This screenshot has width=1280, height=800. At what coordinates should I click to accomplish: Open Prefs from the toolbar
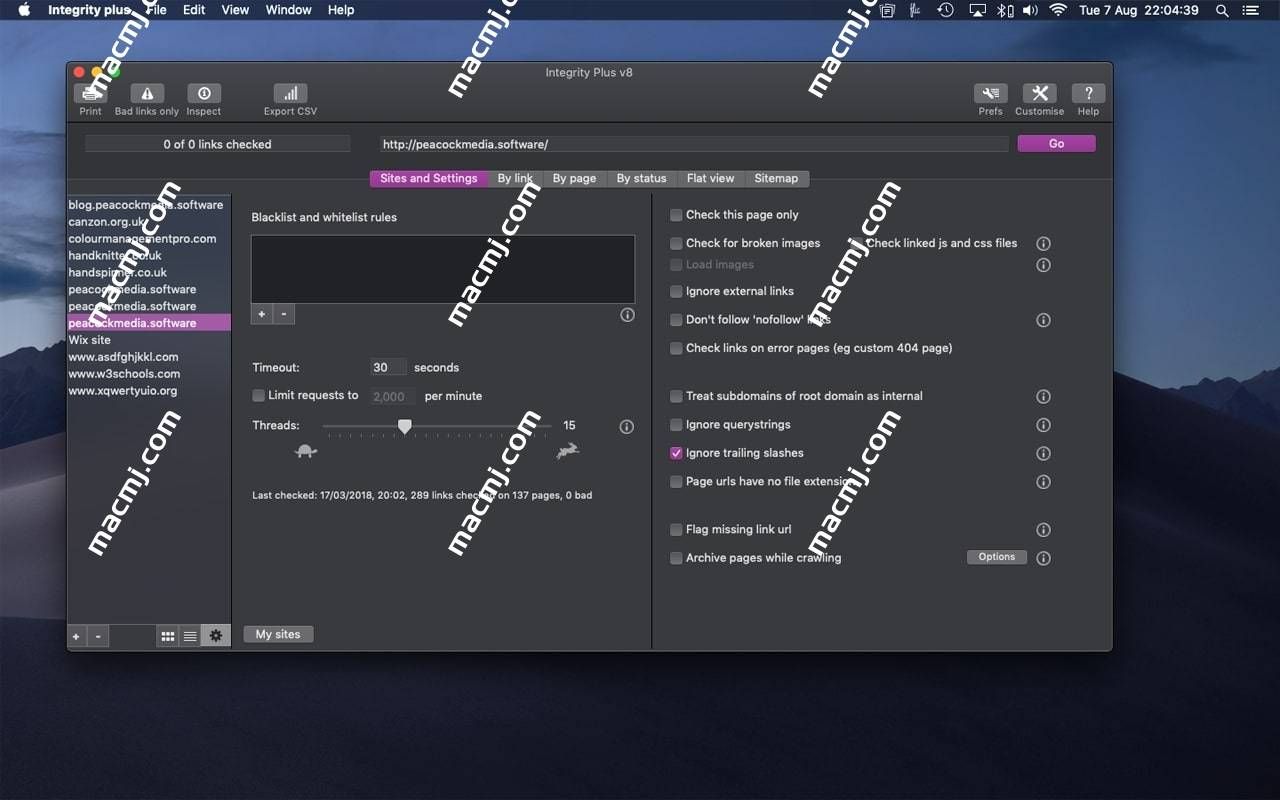(991, 94)
